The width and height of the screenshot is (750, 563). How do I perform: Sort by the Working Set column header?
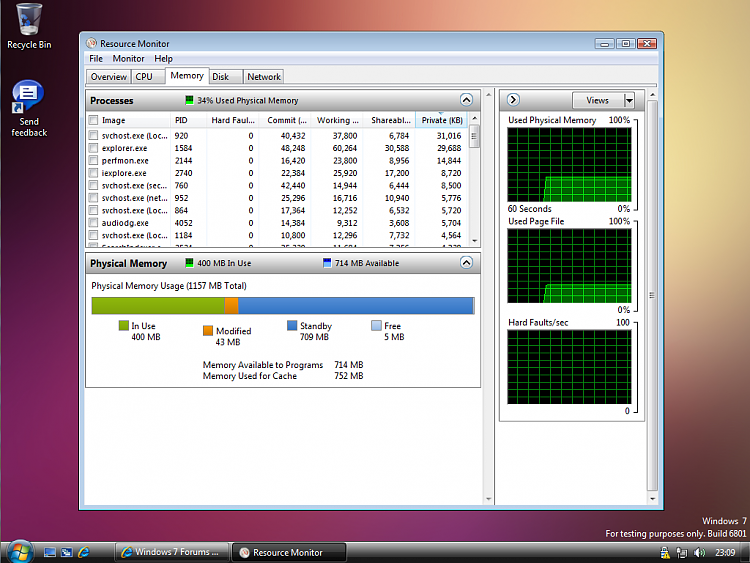[x=338, y=120]
